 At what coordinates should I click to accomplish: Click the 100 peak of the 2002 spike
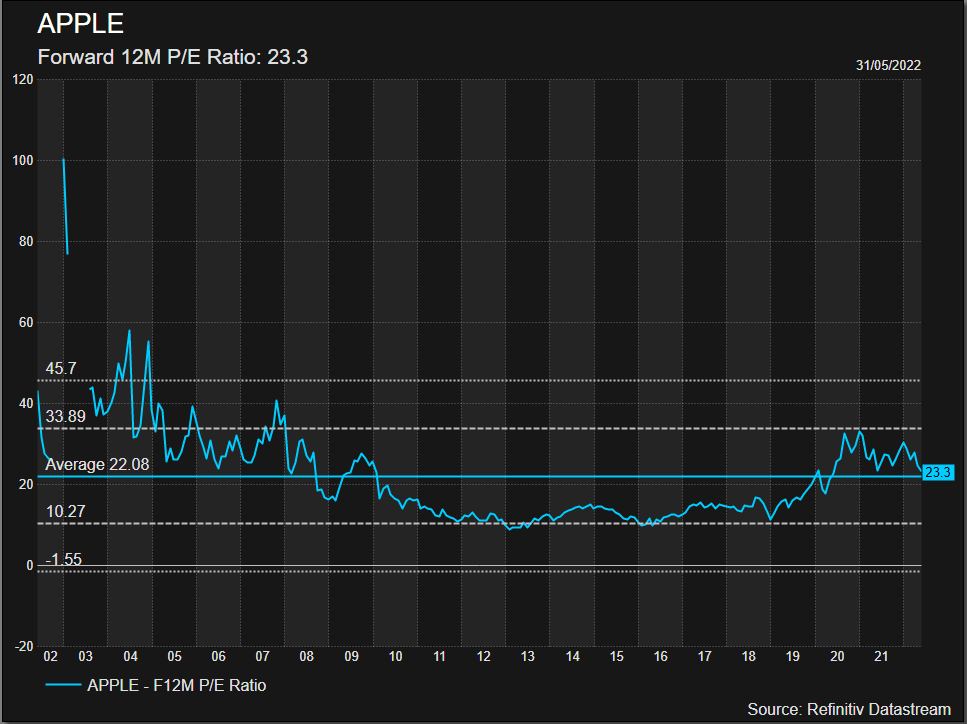pyautogui.click(x=63, y=160)
